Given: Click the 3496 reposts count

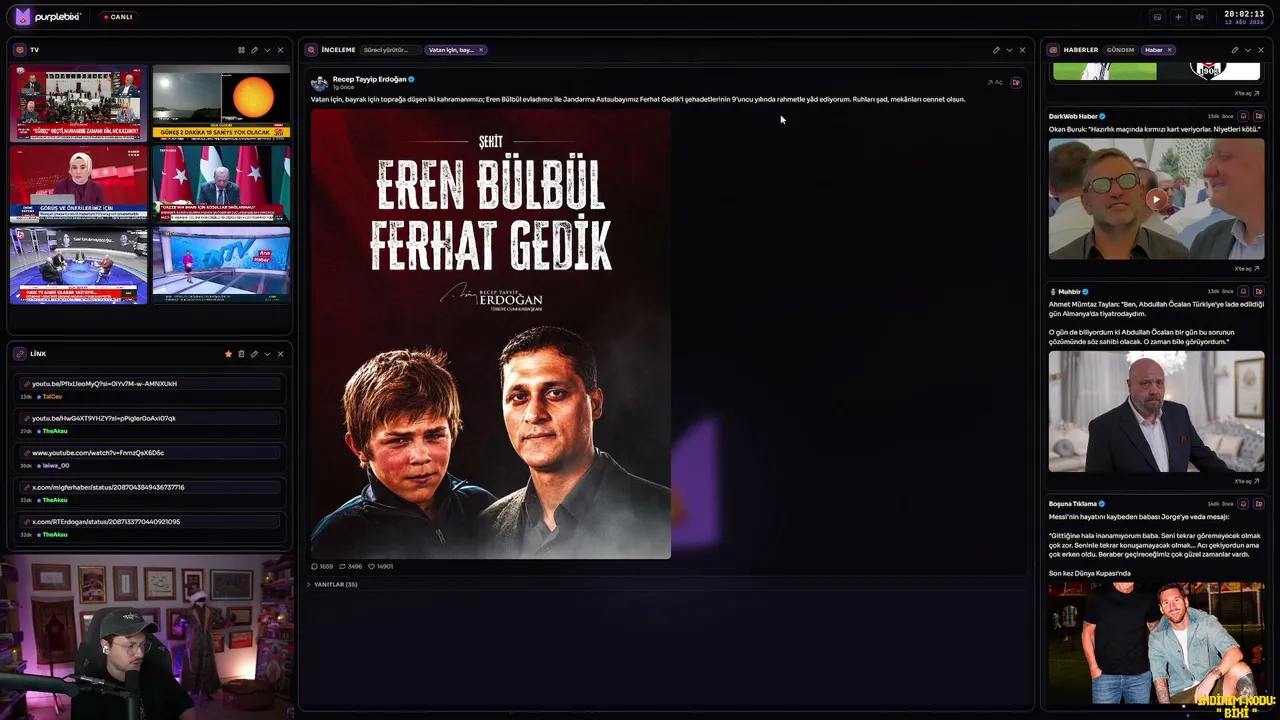Looking at the screenshot, I should pos(351,567).
